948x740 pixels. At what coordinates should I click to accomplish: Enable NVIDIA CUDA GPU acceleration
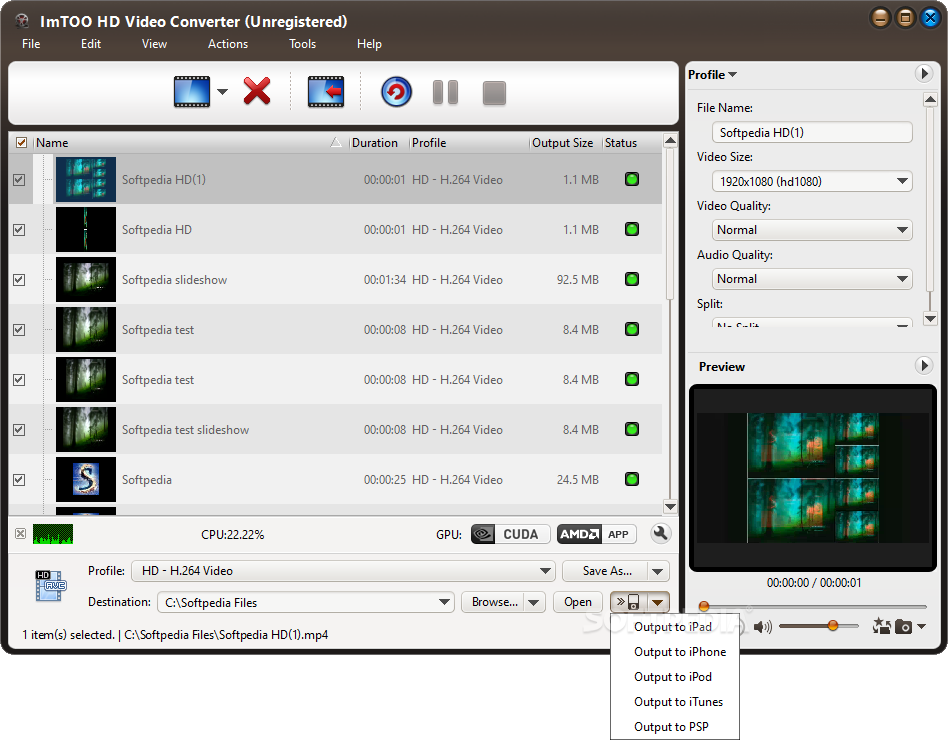pyautogui.click(x=510, y=534)
